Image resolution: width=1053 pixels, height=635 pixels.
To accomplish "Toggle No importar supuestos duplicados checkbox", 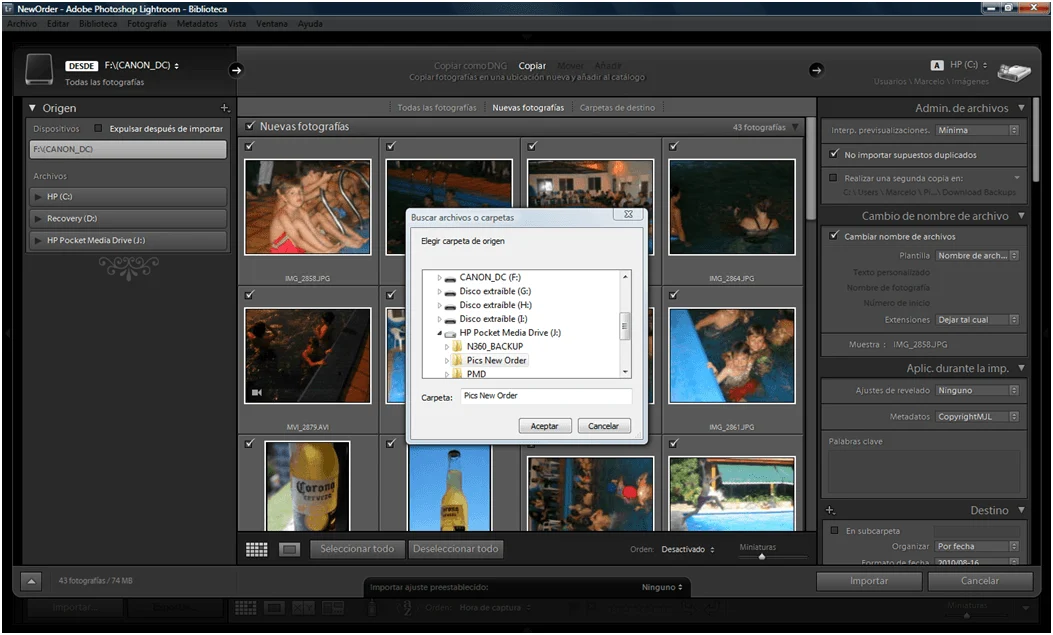I will pos(833,154).
